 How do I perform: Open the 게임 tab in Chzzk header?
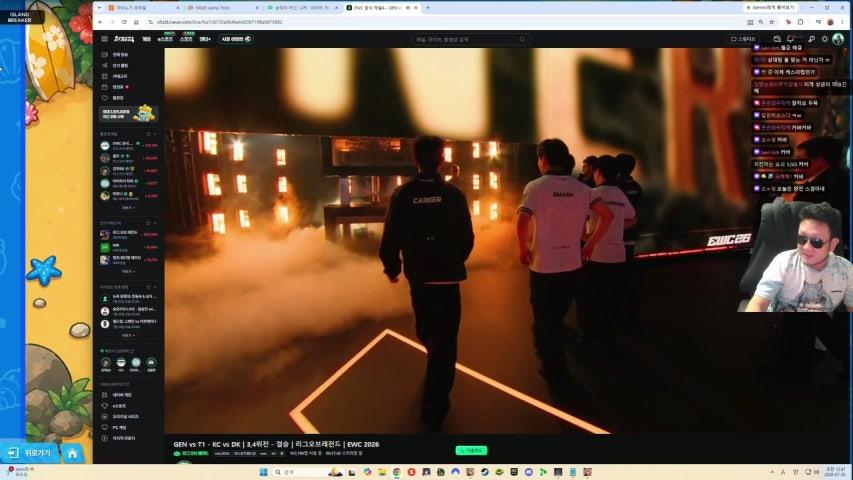(146, 39)
